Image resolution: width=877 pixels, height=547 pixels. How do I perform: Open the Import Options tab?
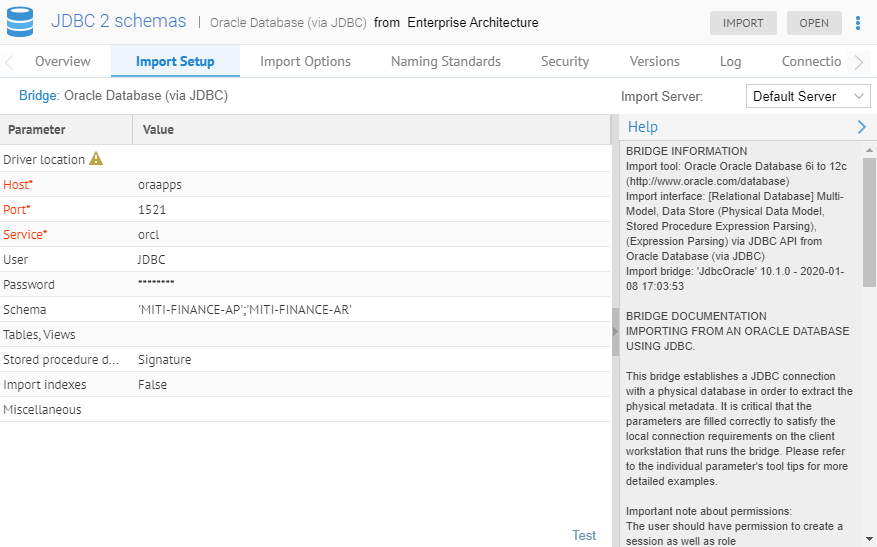point(305,61)
